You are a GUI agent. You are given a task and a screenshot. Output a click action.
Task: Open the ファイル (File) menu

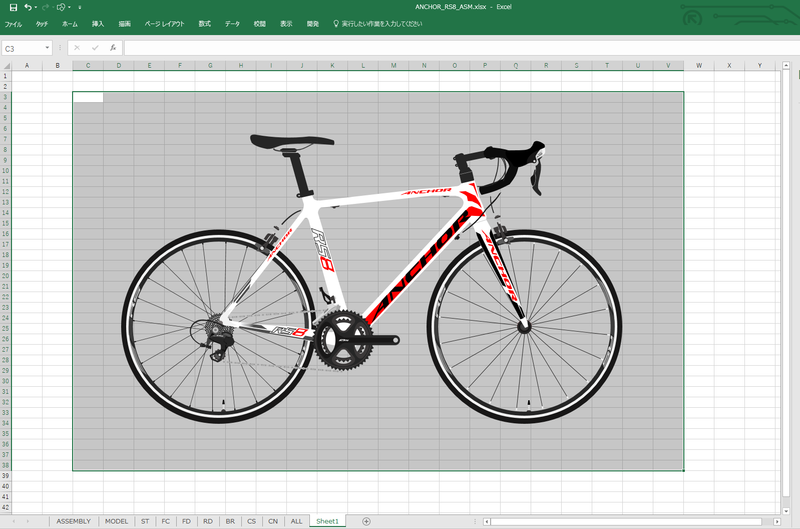coord(13,24)
